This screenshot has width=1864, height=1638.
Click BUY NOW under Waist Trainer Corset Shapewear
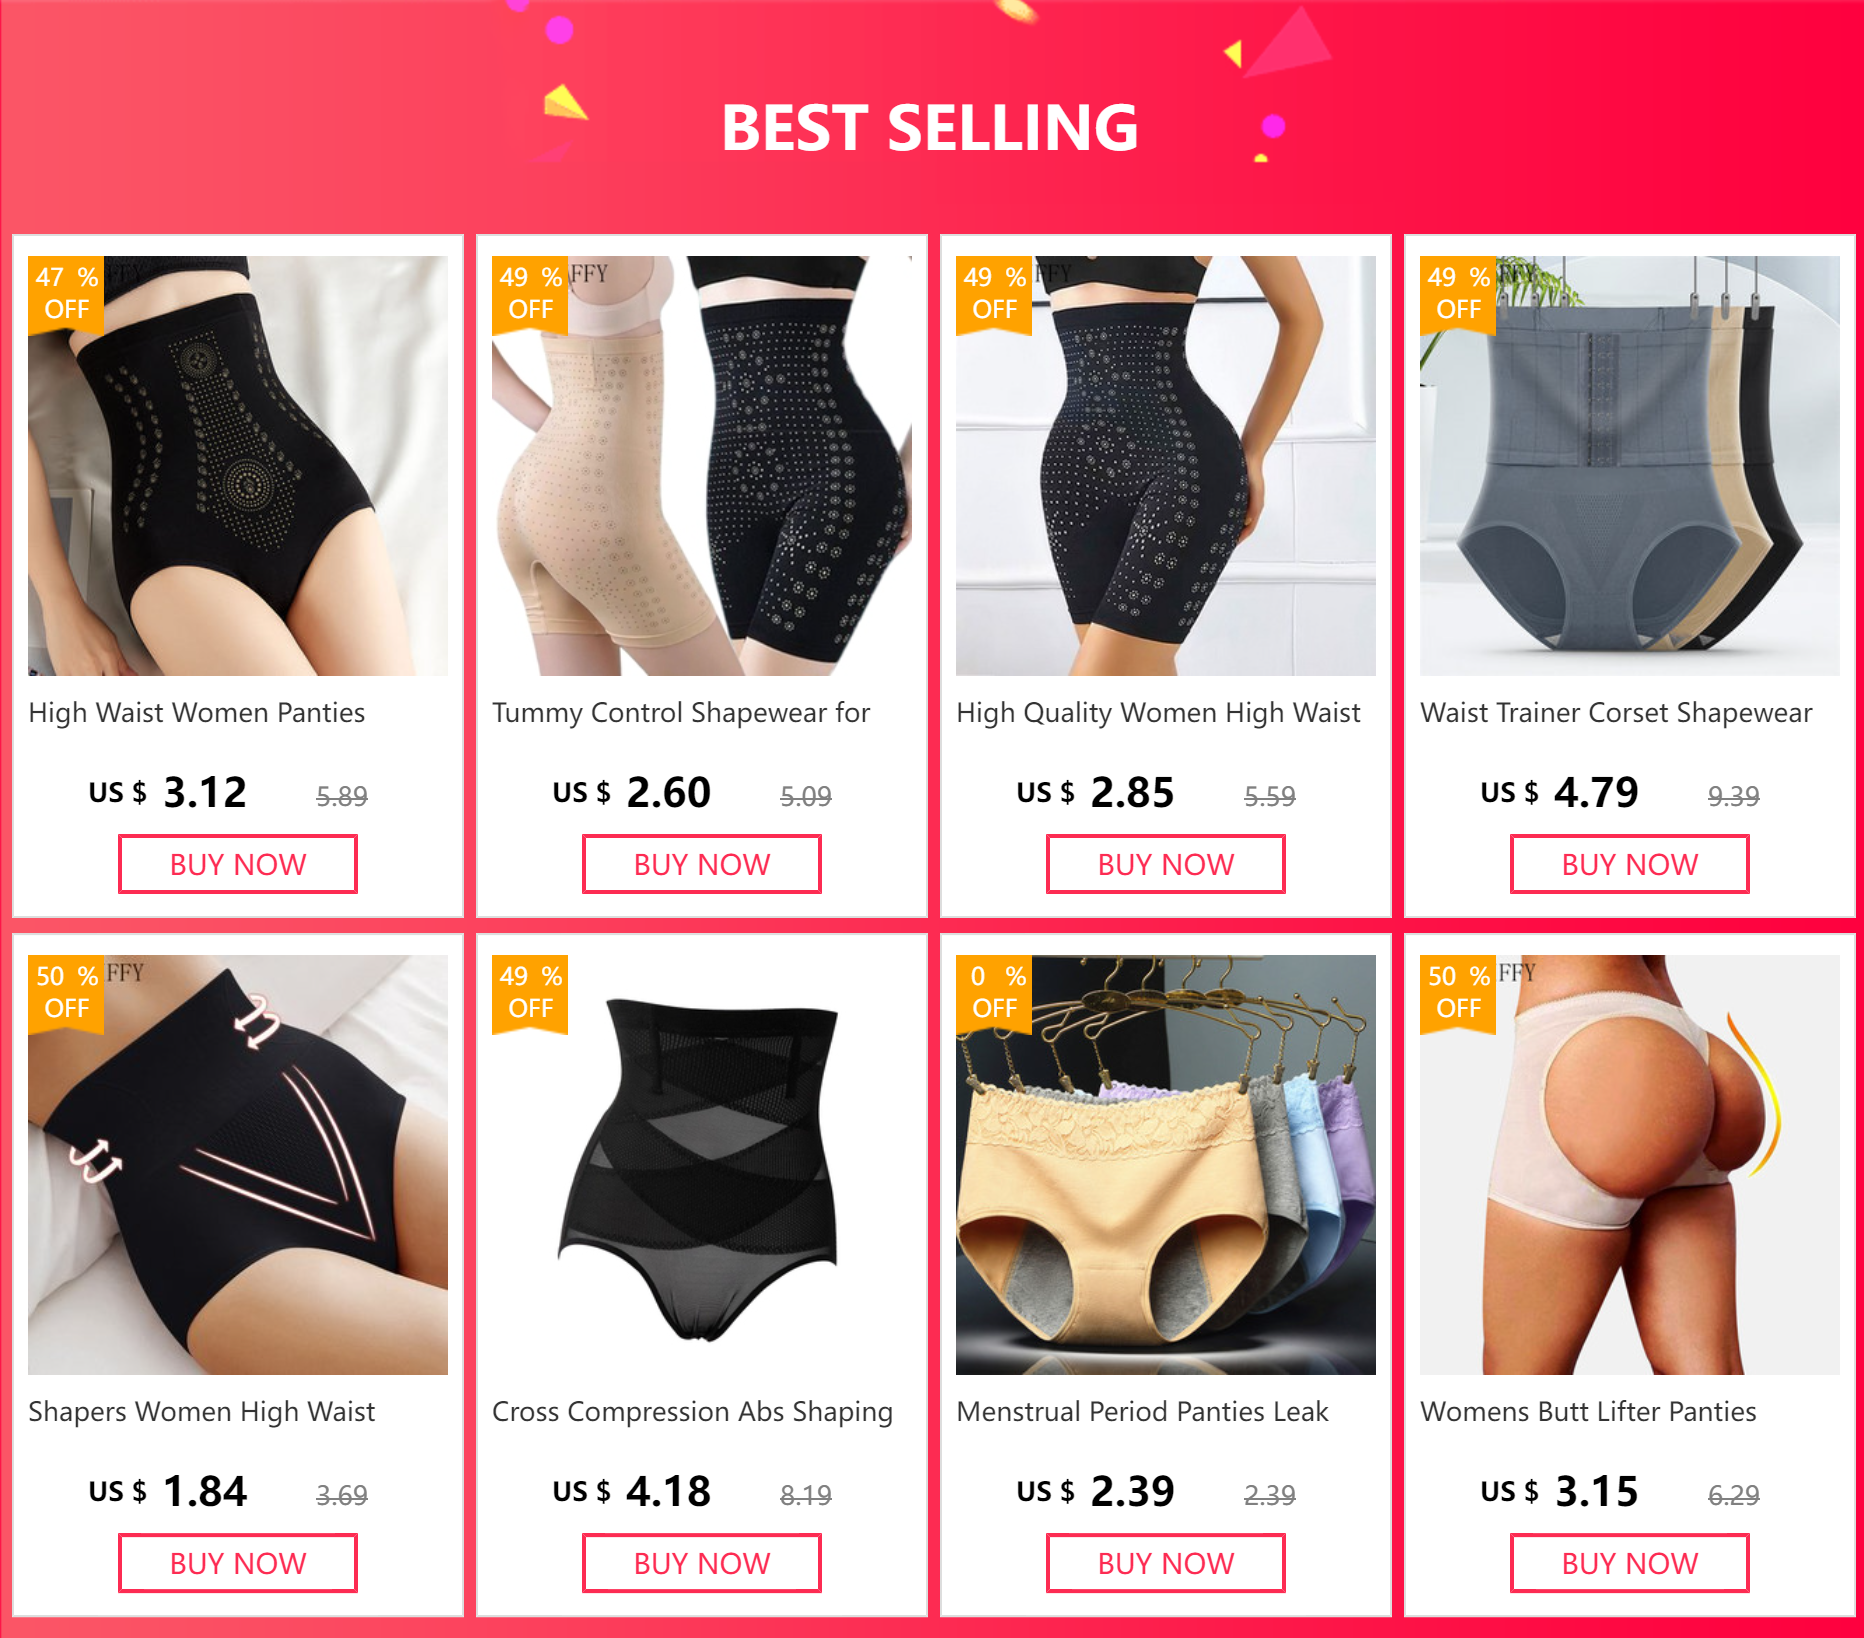[x=1630, y=864]
